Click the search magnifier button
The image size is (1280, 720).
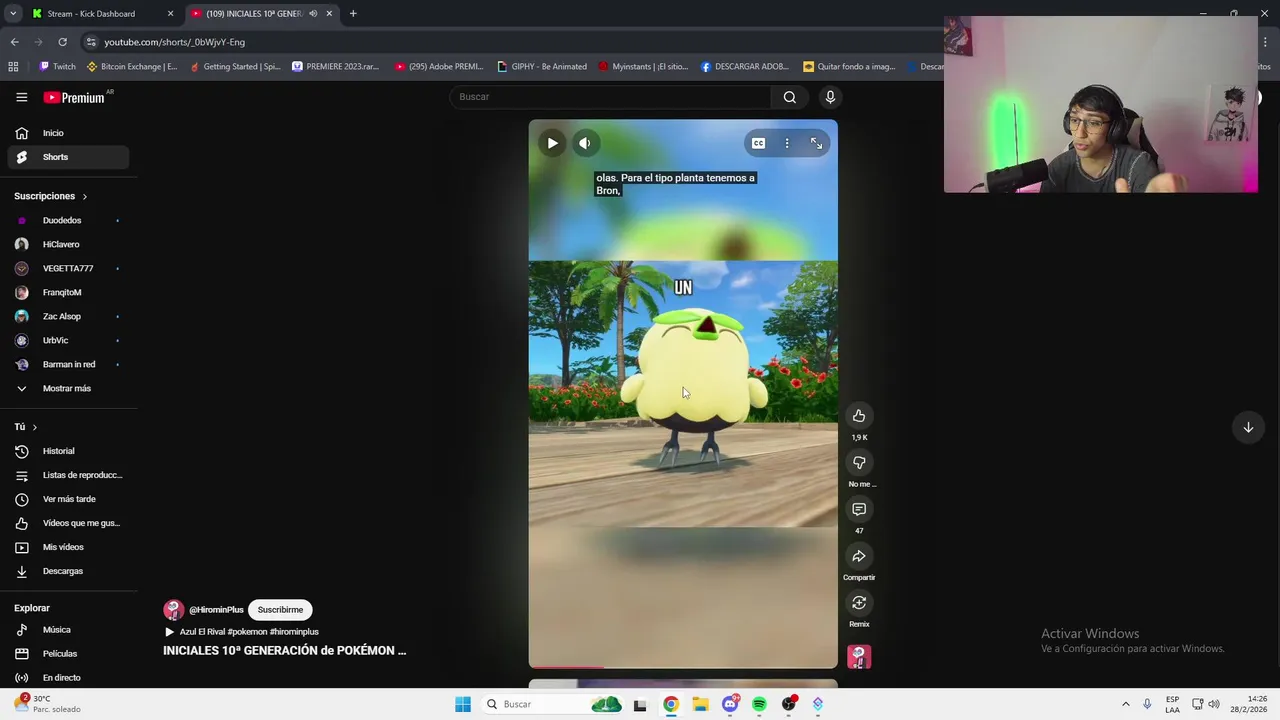pos(790,97)
